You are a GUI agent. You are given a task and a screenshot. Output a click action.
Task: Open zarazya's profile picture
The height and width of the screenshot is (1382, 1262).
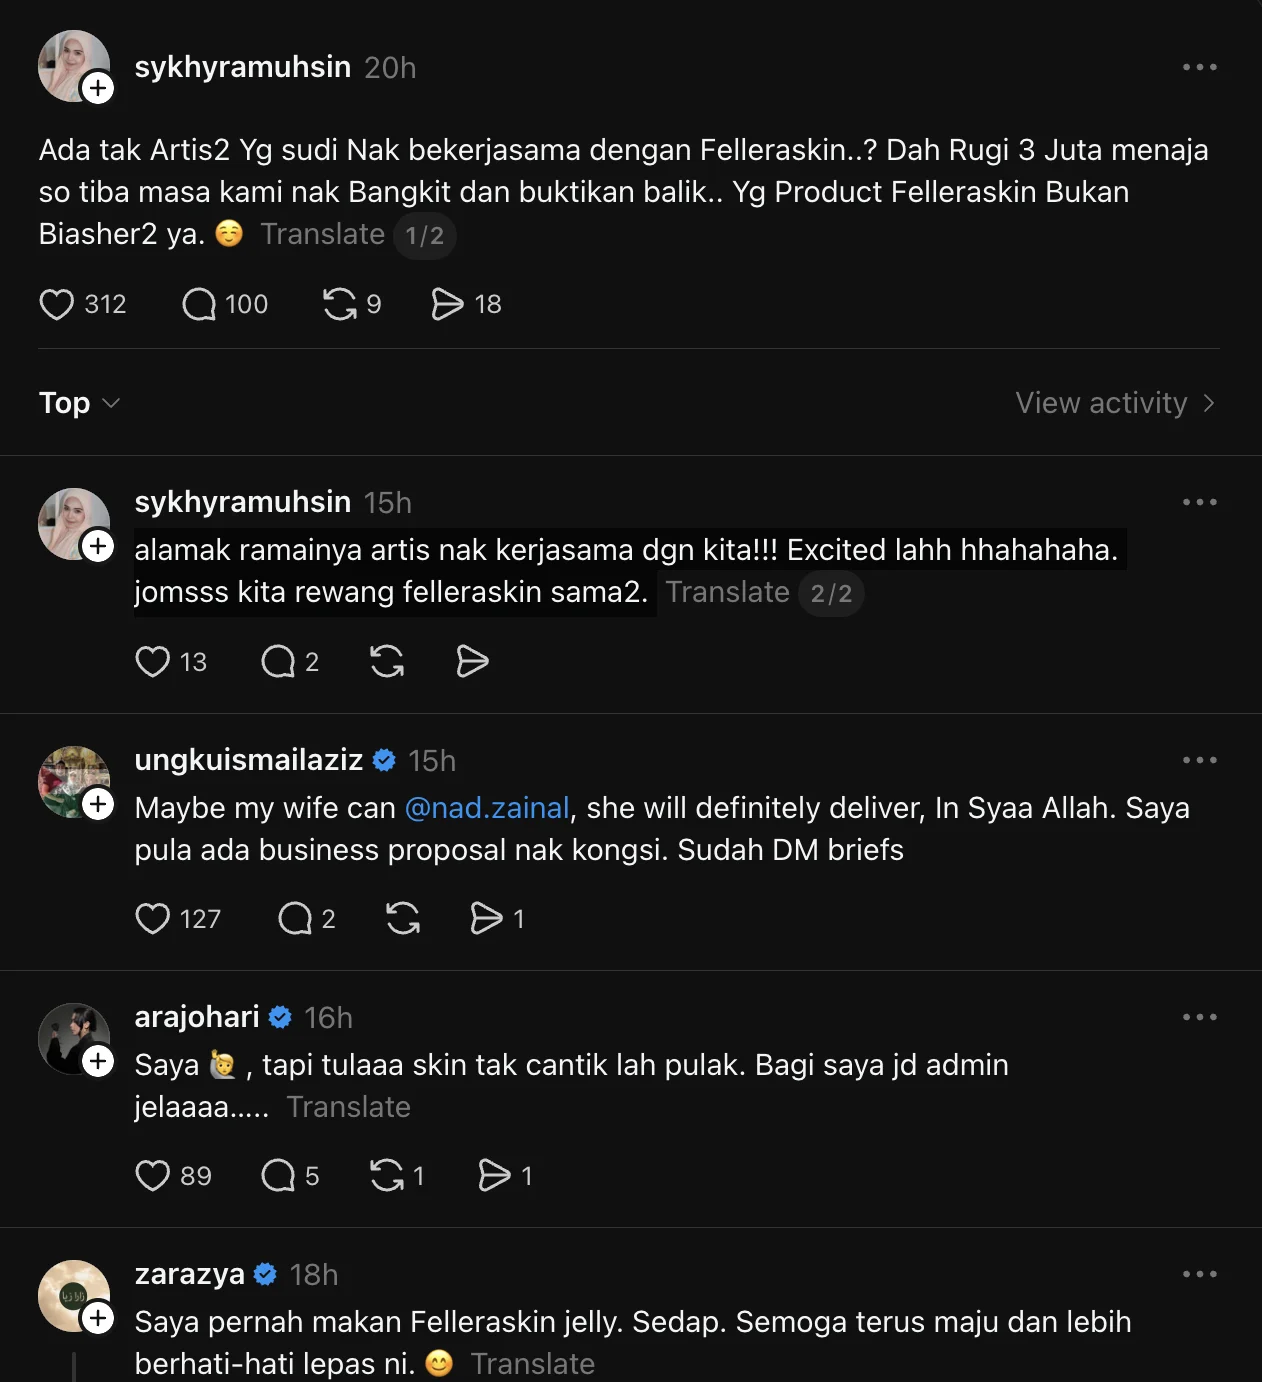coord(72,1294)
